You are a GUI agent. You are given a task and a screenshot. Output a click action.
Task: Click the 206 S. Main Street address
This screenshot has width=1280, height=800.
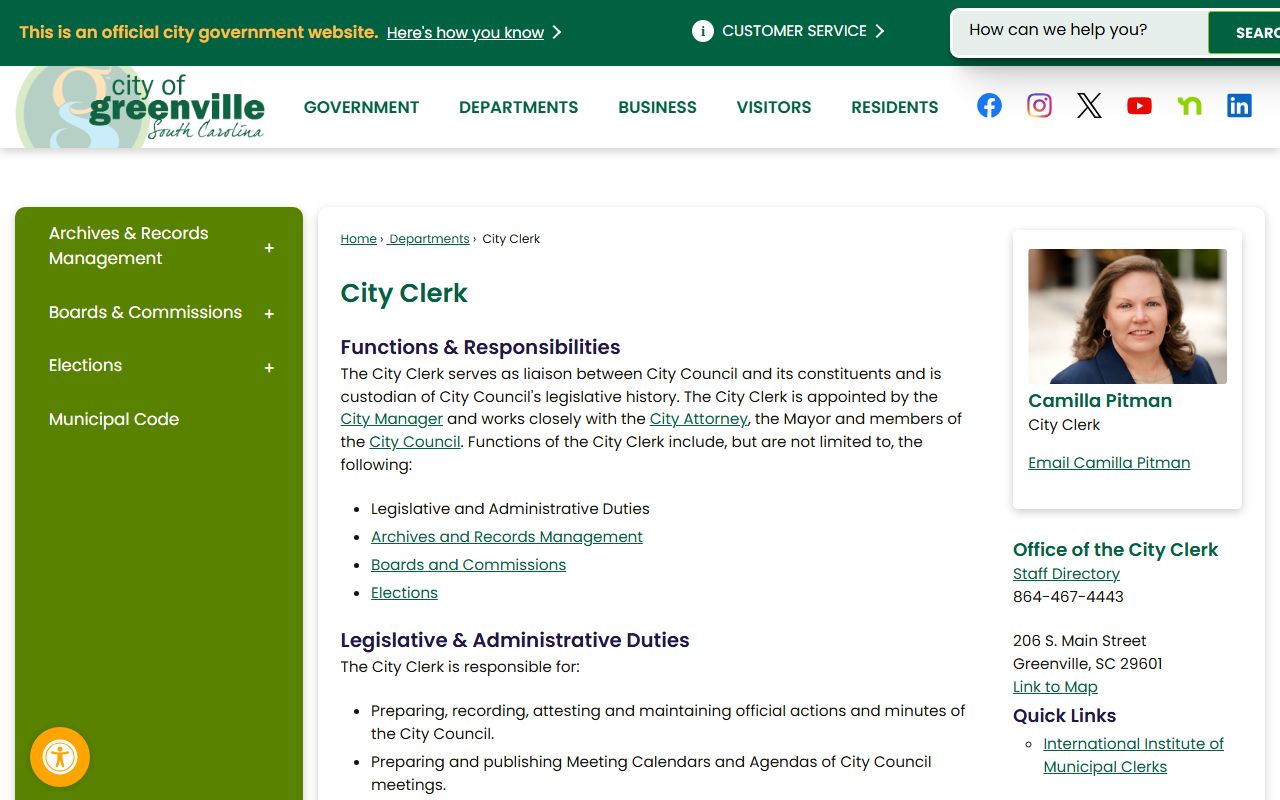pyautogui.click(x=1080, y=641)
